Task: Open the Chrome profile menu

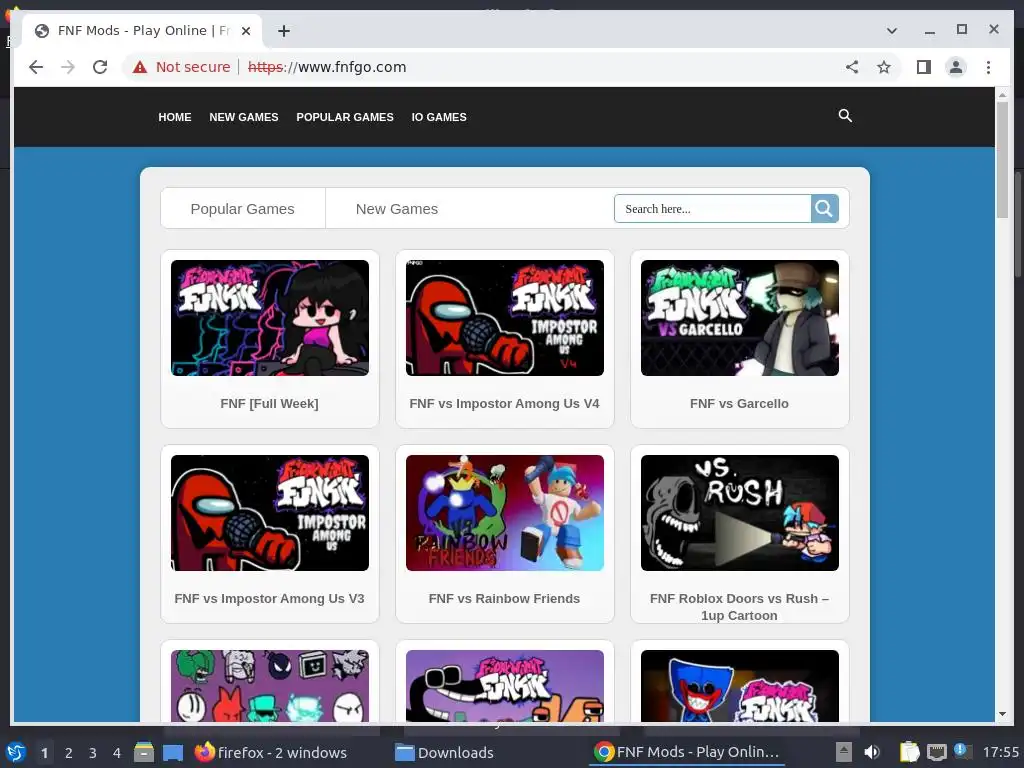Action: click(x=956, y=67)
